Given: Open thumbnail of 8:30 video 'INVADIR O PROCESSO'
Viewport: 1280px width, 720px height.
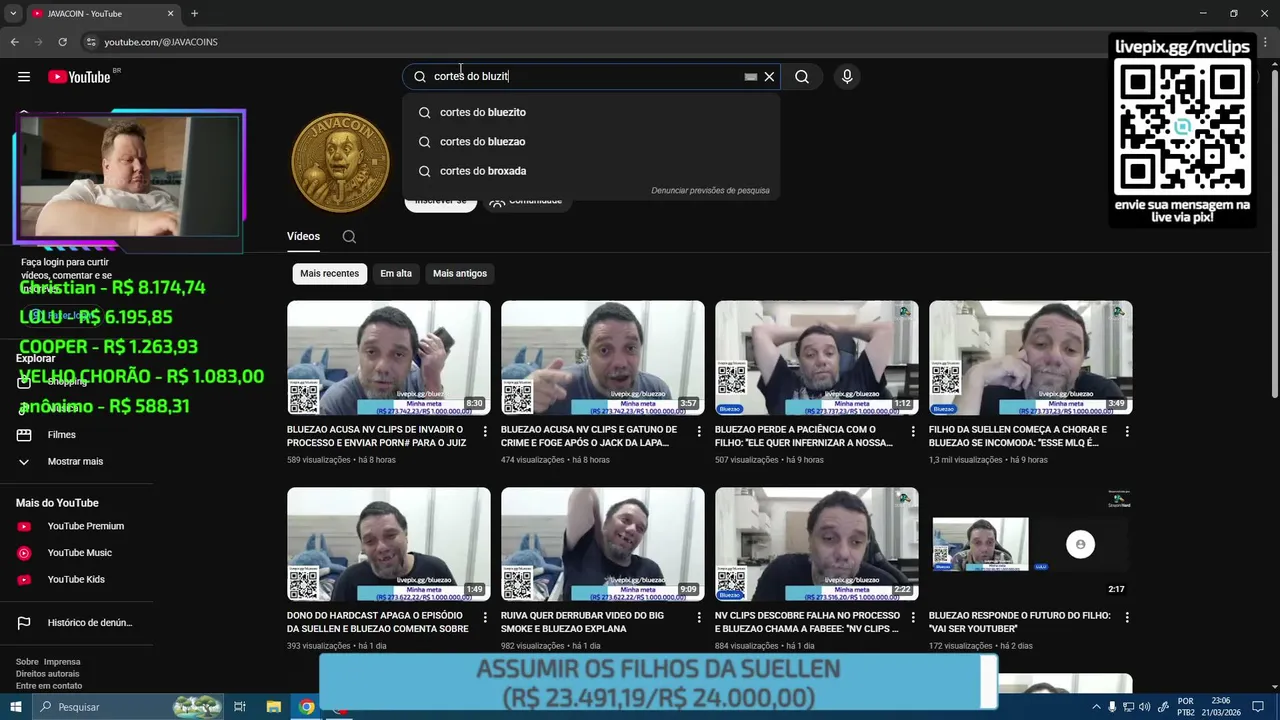Looking at the screenshot, I should click(x=389, y=358).
